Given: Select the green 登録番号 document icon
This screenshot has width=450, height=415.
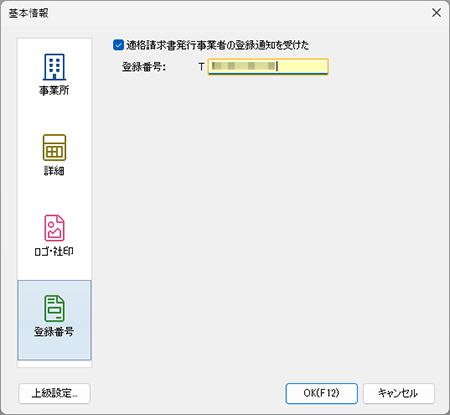Looking at the screenshot, I should click(x=54, y=308).
